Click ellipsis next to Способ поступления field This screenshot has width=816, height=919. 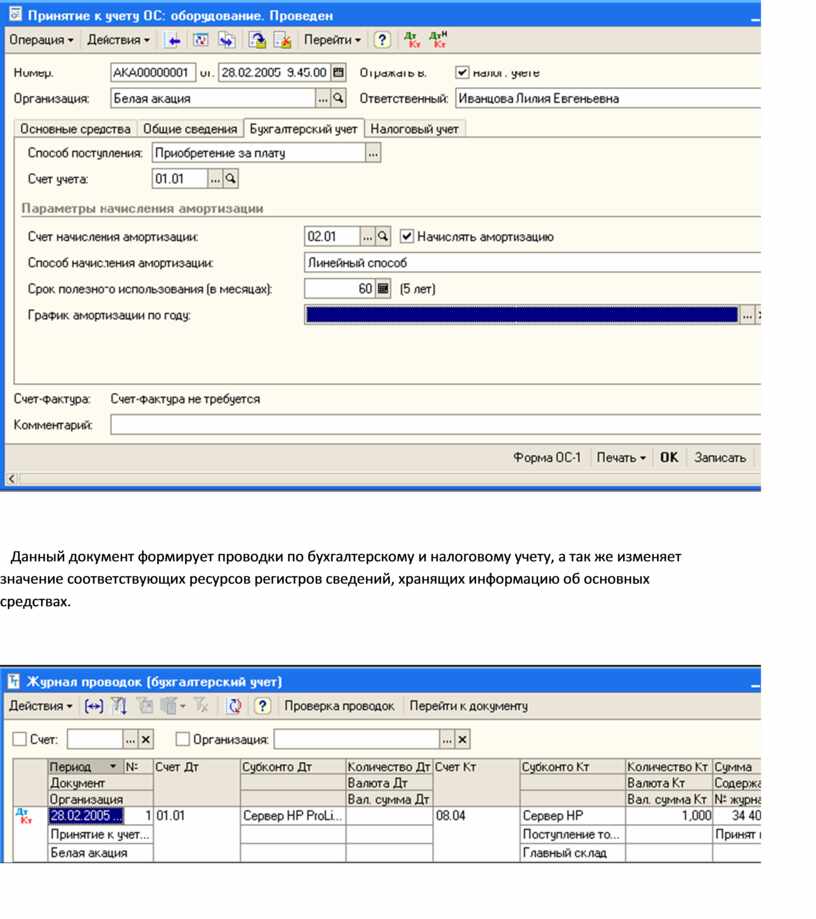(373, 153)
